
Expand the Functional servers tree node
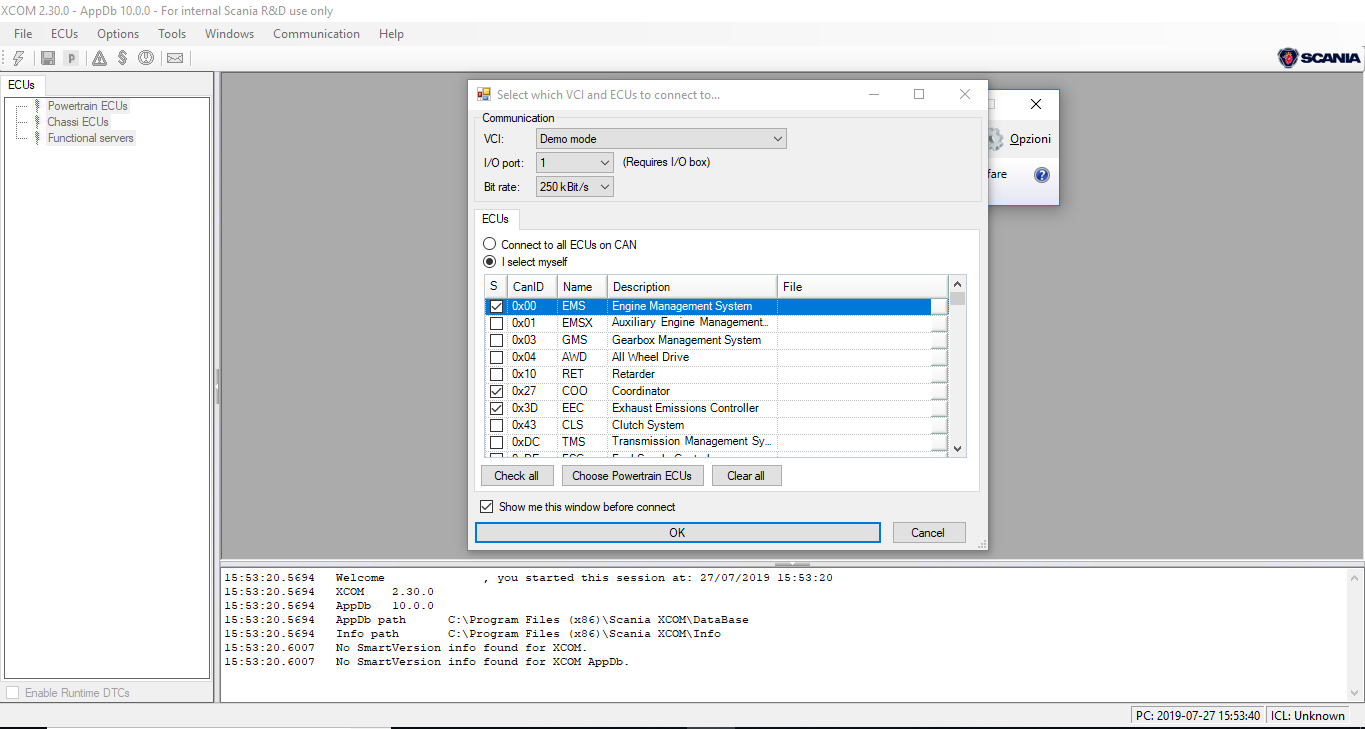point(90,138)
